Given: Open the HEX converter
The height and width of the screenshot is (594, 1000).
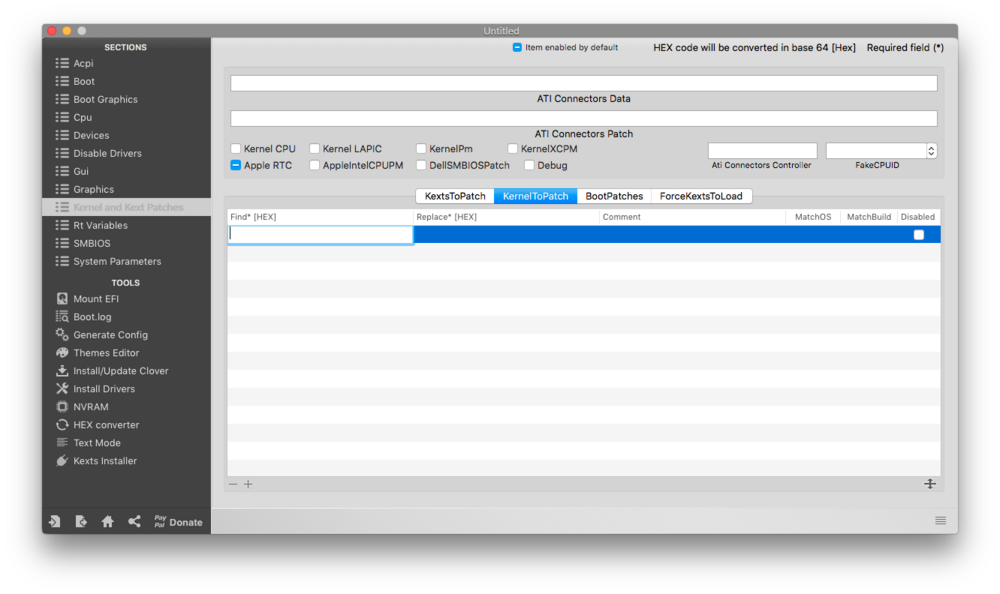Looking at the screenshot, I should click(104, 425).
